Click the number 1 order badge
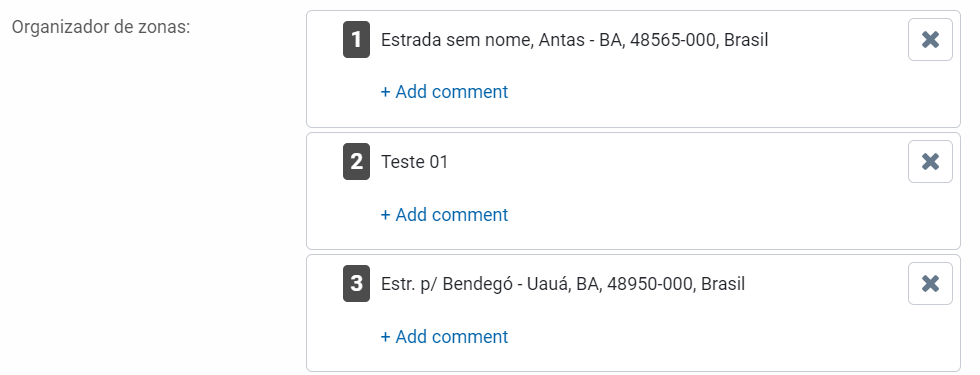This screenshot has height=375, width=980. (x=356, y=39)
